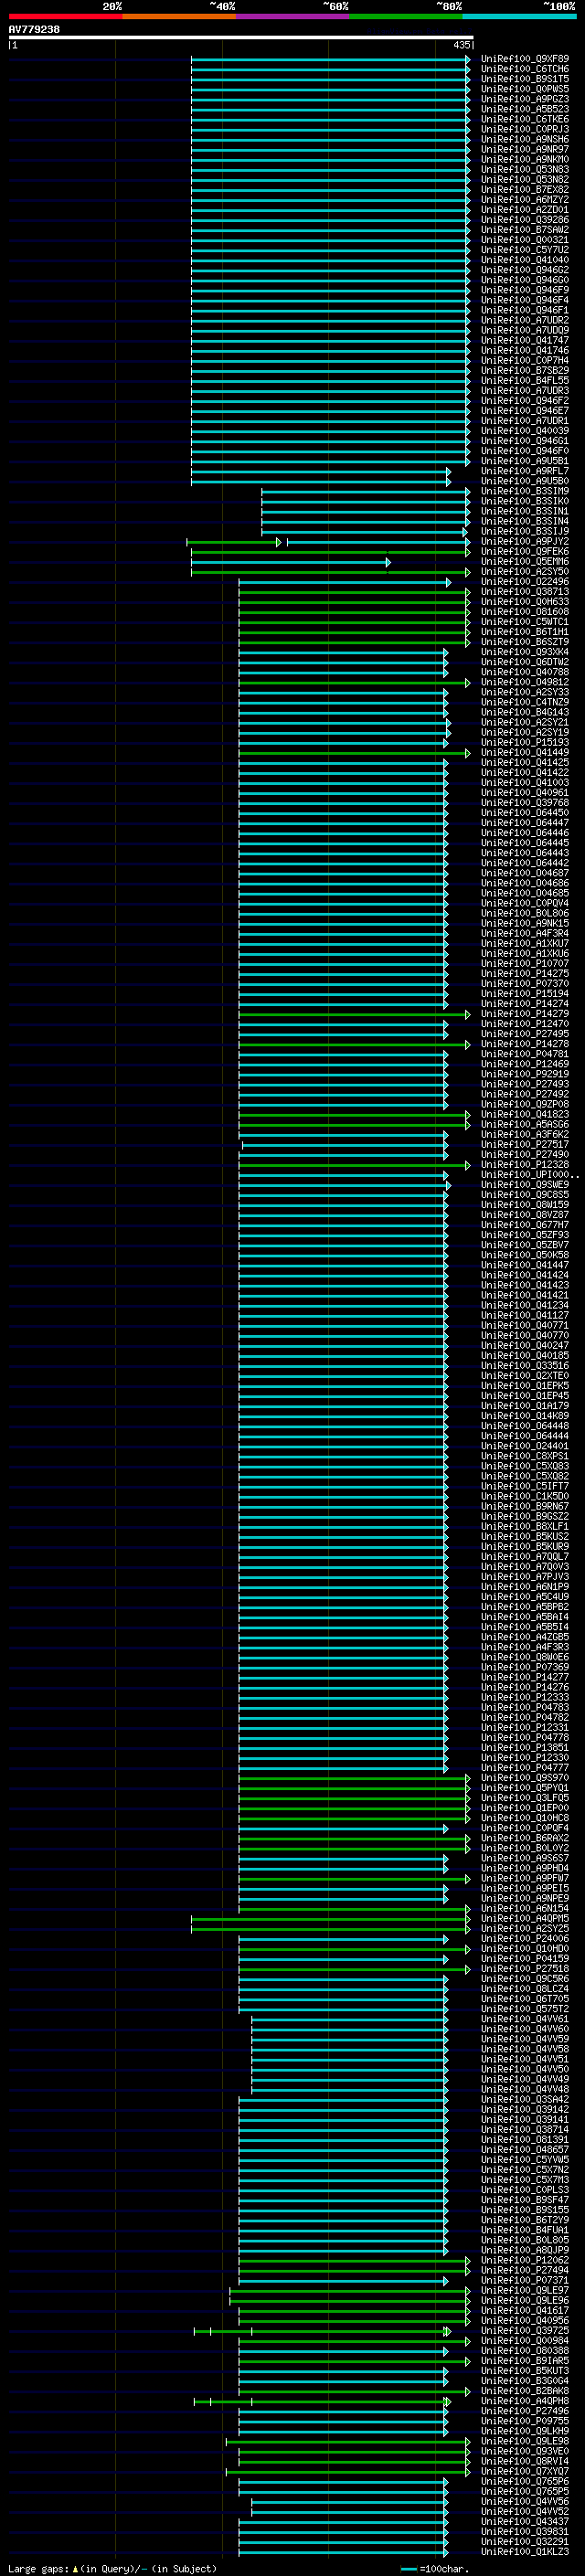Click the 435 end-position marker
The image size is (585, 2576).
(461, 45)
